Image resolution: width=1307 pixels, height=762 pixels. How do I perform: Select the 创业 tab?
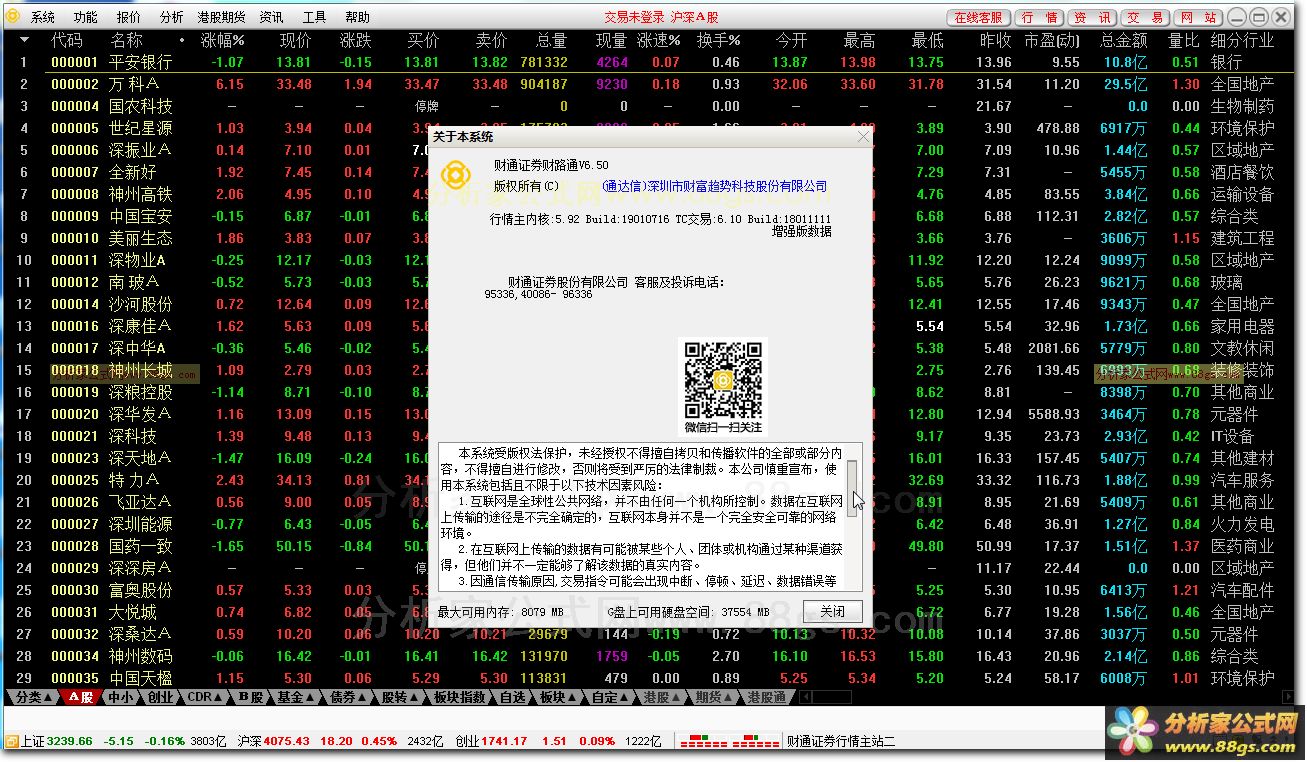(x=160, y=697)
